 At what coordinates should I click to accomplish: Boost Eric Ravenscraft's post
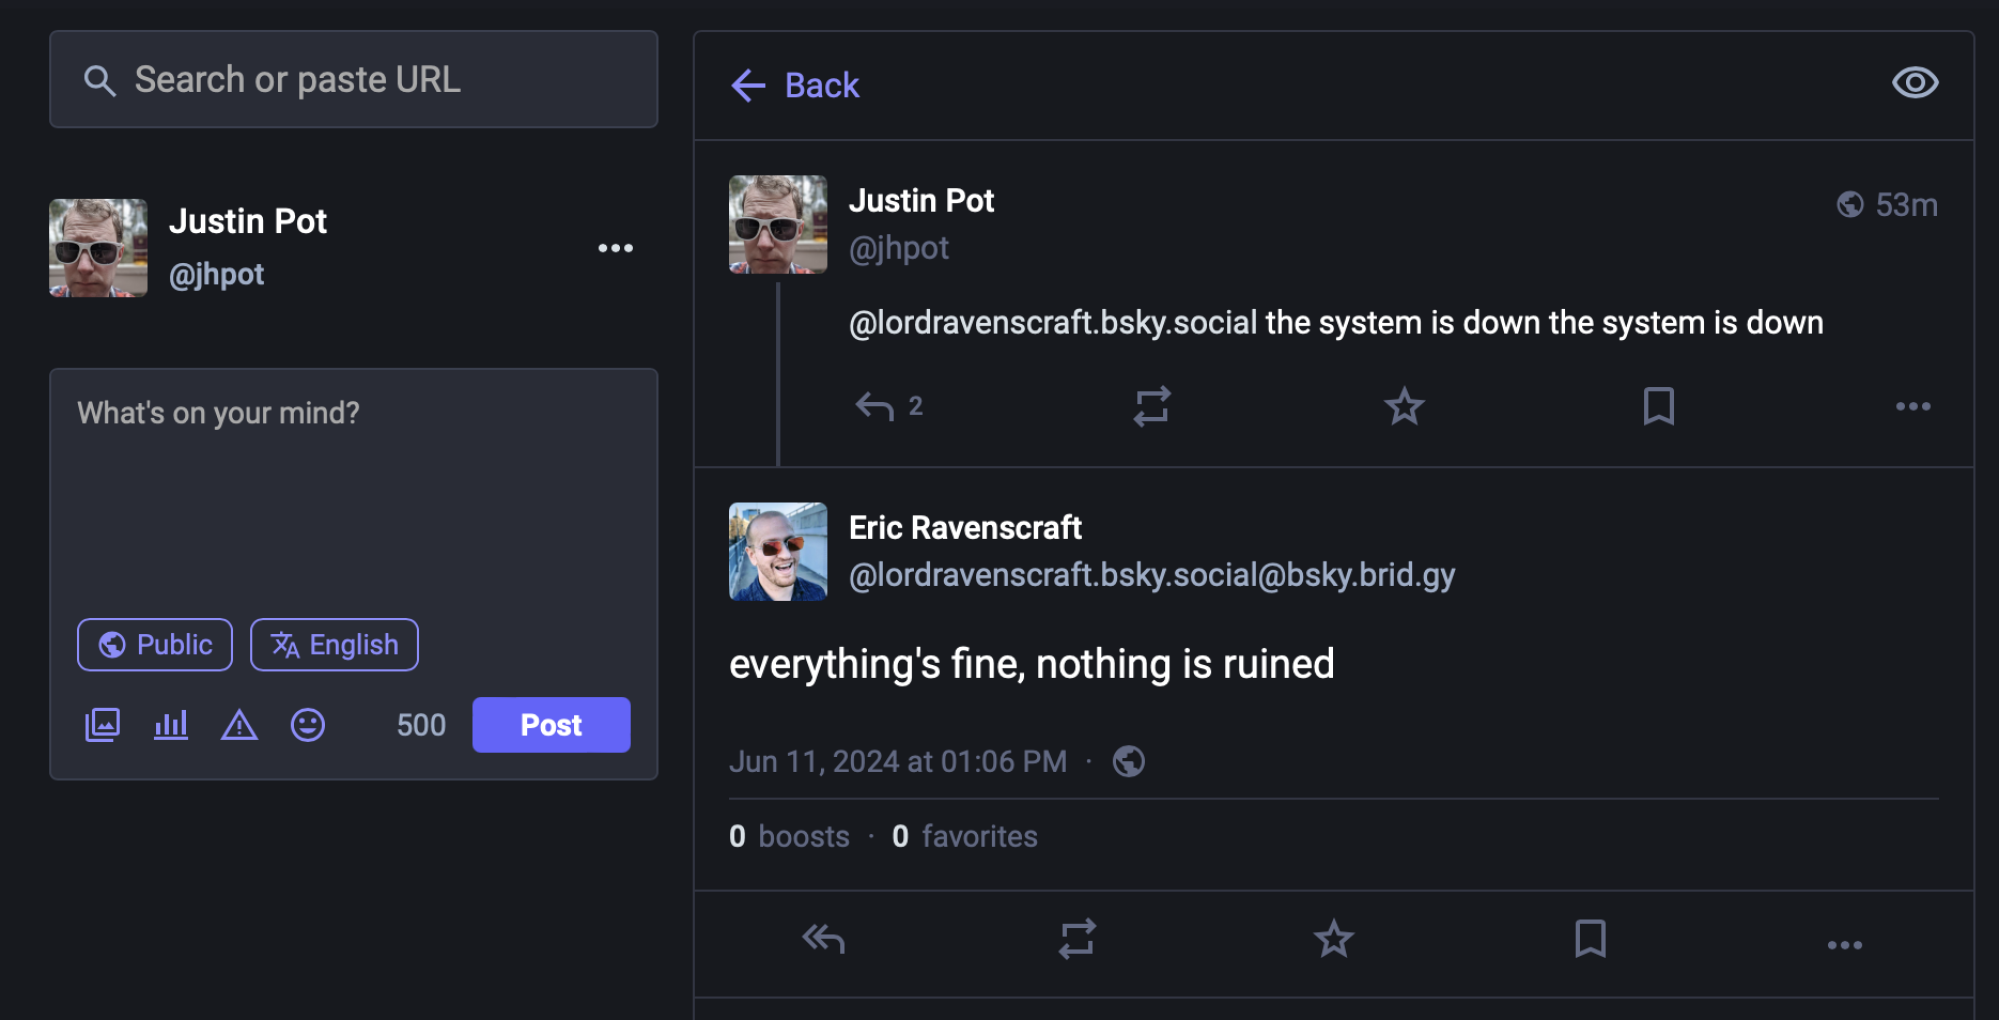tap(1077, 940)
